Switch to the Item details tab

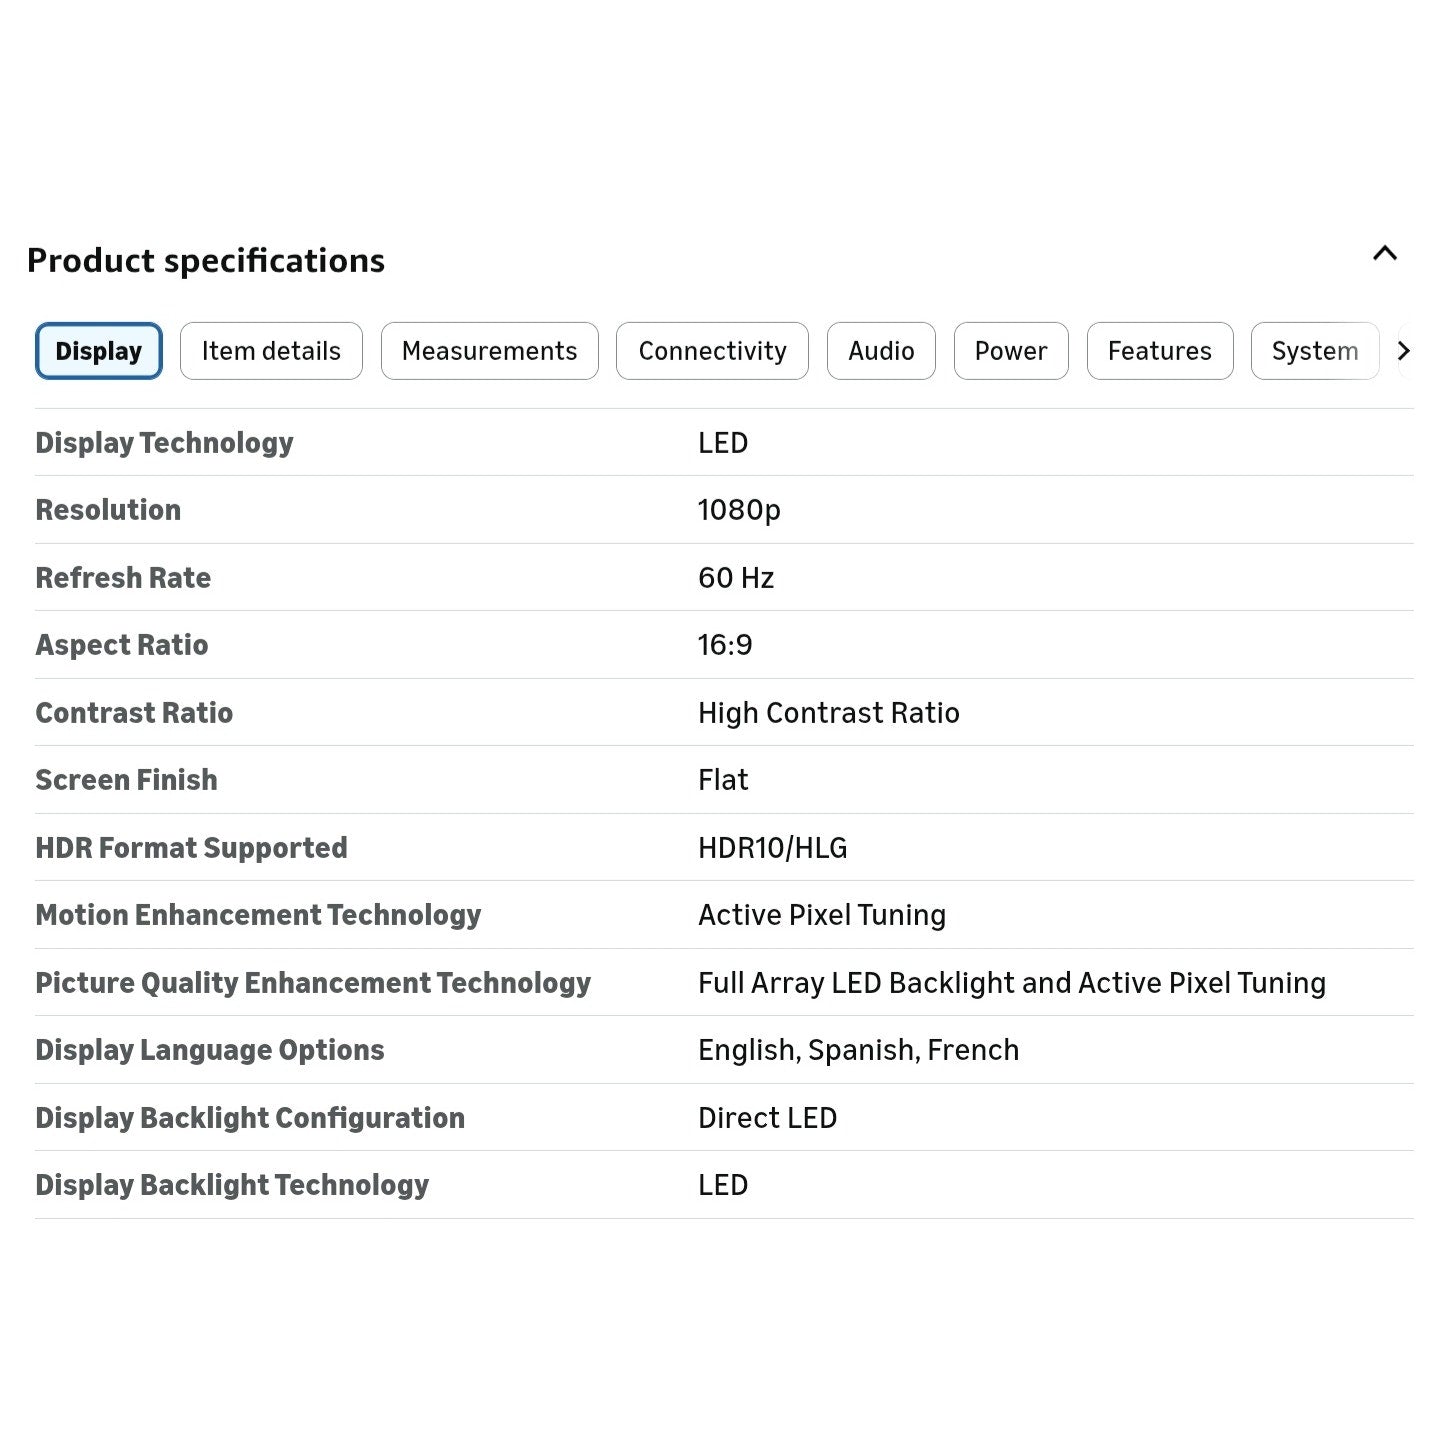click(x=271, y=351)
